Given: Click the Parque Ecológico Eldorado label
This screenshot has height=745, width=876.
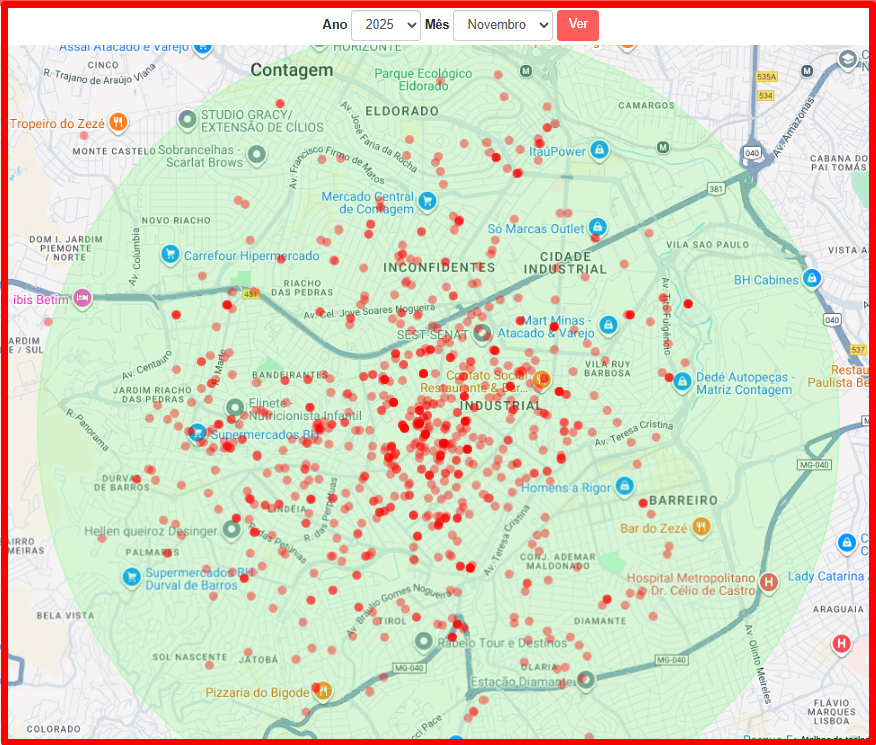Looking at the screenshot, I should [x=422, y=80].
